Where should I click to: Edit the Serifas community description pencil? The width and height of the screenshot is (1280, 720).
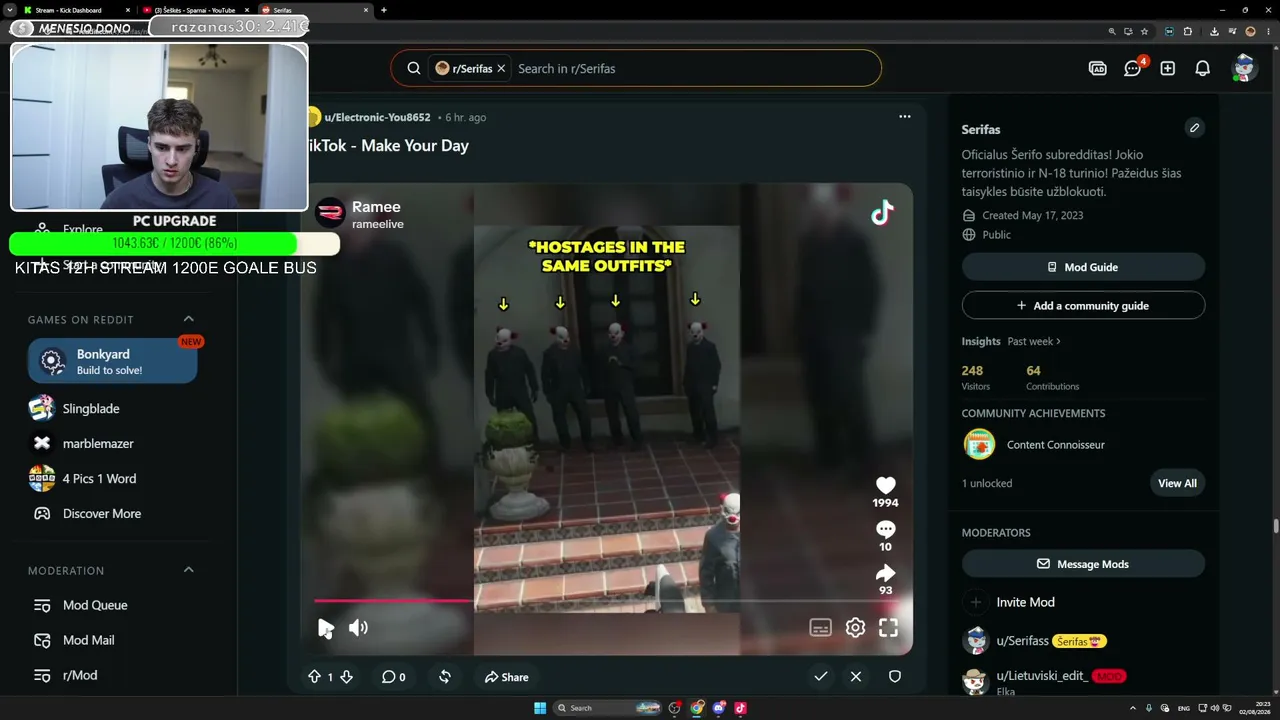(1194, 128)
